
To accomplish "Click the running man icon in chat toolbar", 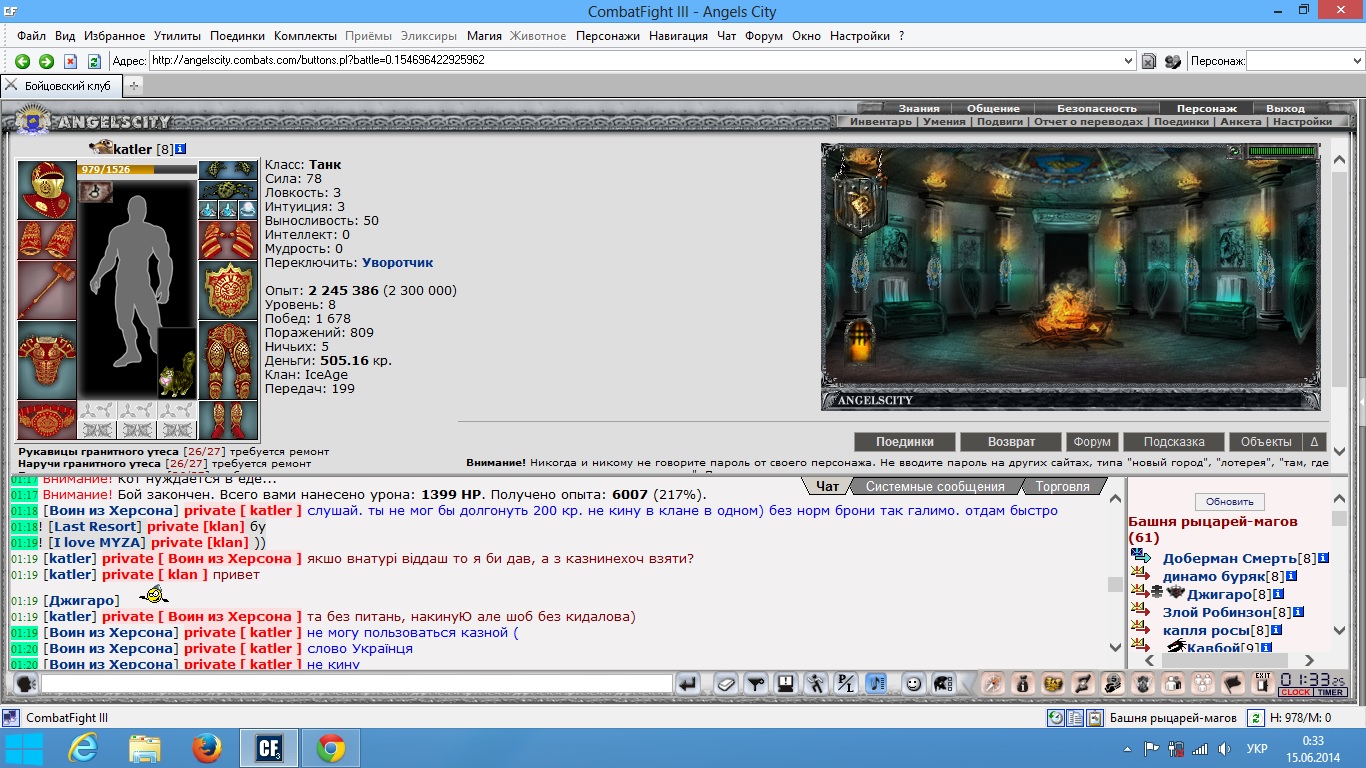I will pyautogui.click(x=816, y=684).
